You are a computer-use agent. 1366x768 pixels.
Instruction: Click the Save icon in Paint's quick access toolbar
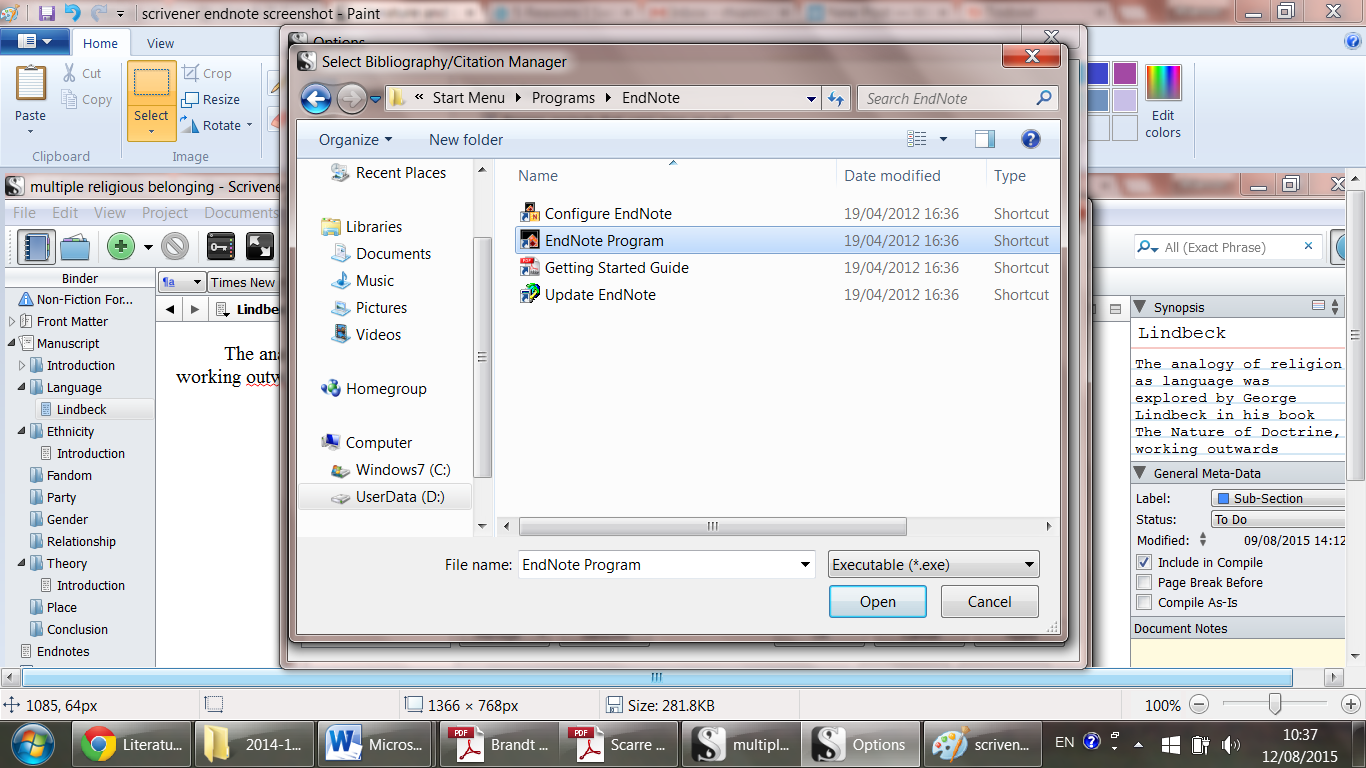[46, 14]
